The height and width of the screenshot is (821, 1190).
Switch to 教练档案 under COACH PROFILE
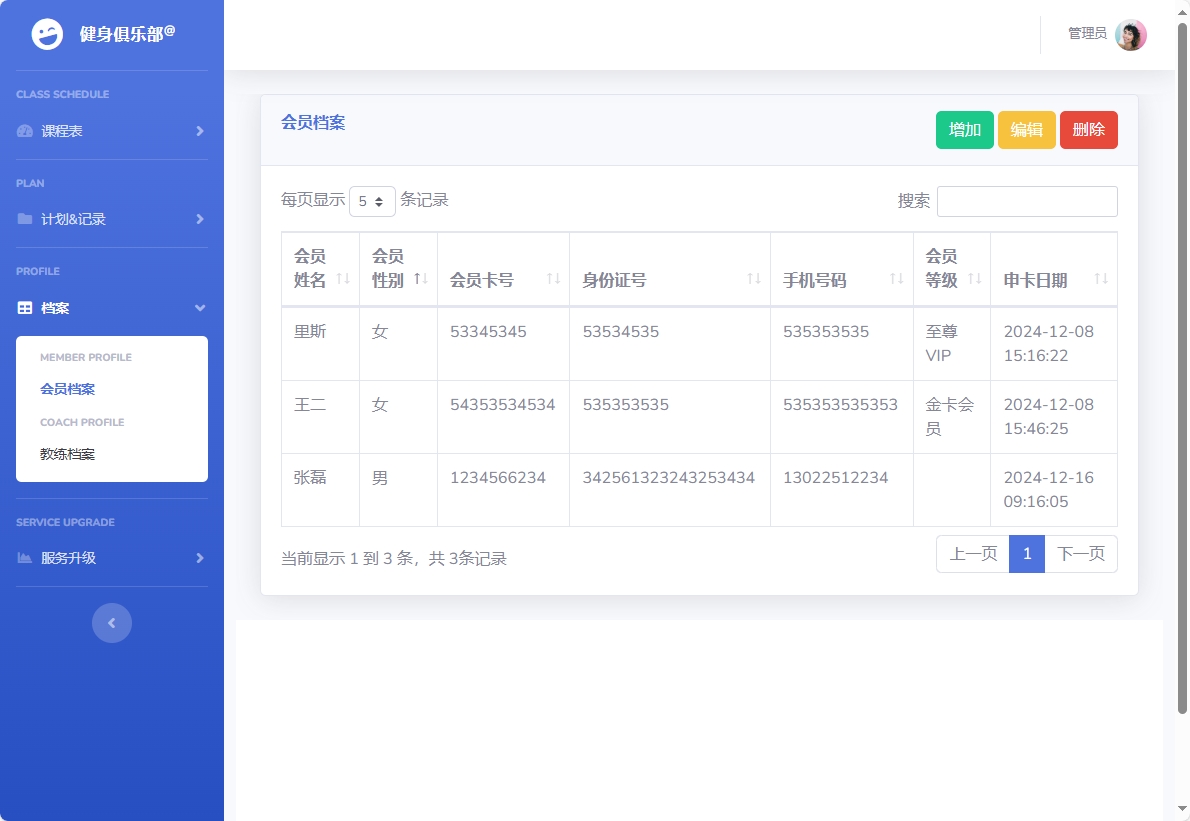click(65, 453)
